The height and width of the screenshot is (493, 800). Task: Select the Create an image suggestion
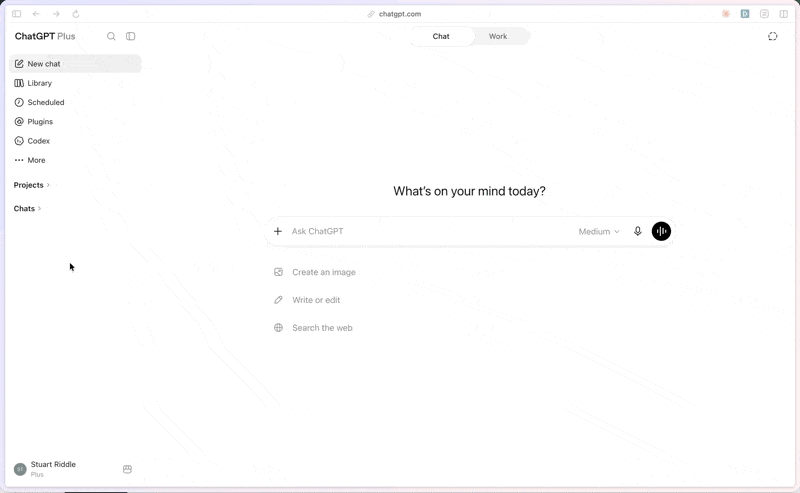pos(315,272)
